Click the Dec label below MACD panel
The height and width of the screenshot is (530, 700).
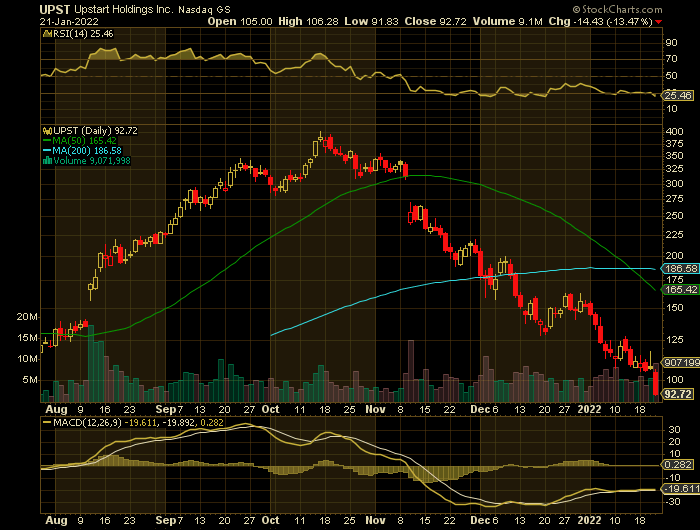tap(481, 521)
